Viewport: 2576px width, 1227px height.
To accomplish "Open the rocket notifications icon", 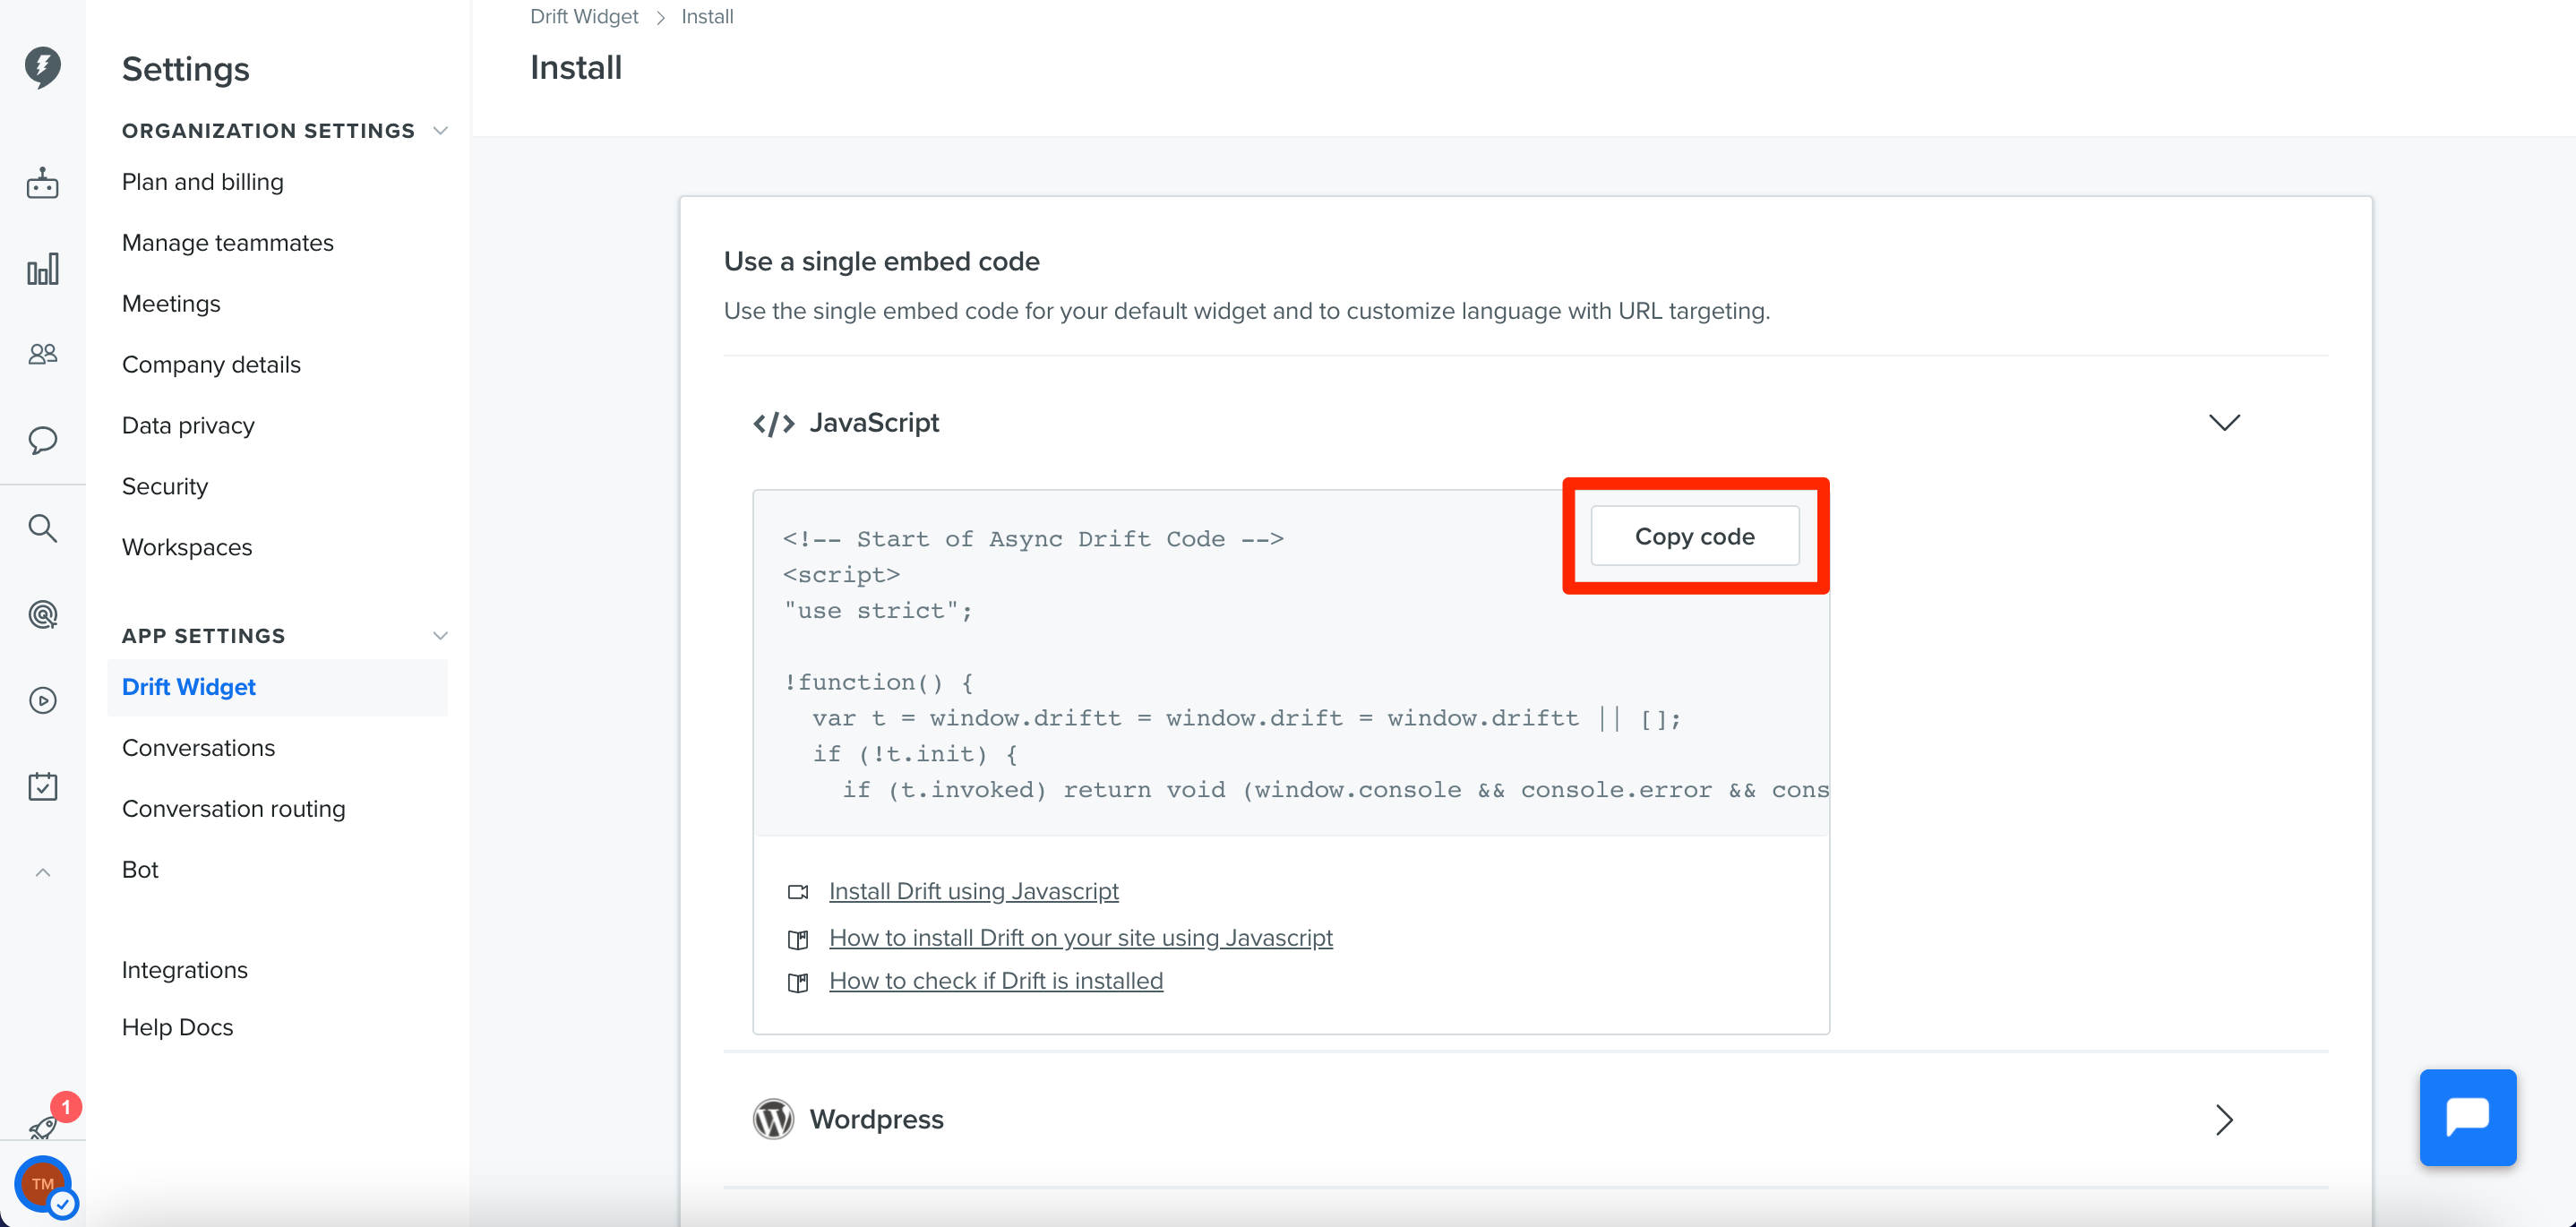I will 44,1127.
